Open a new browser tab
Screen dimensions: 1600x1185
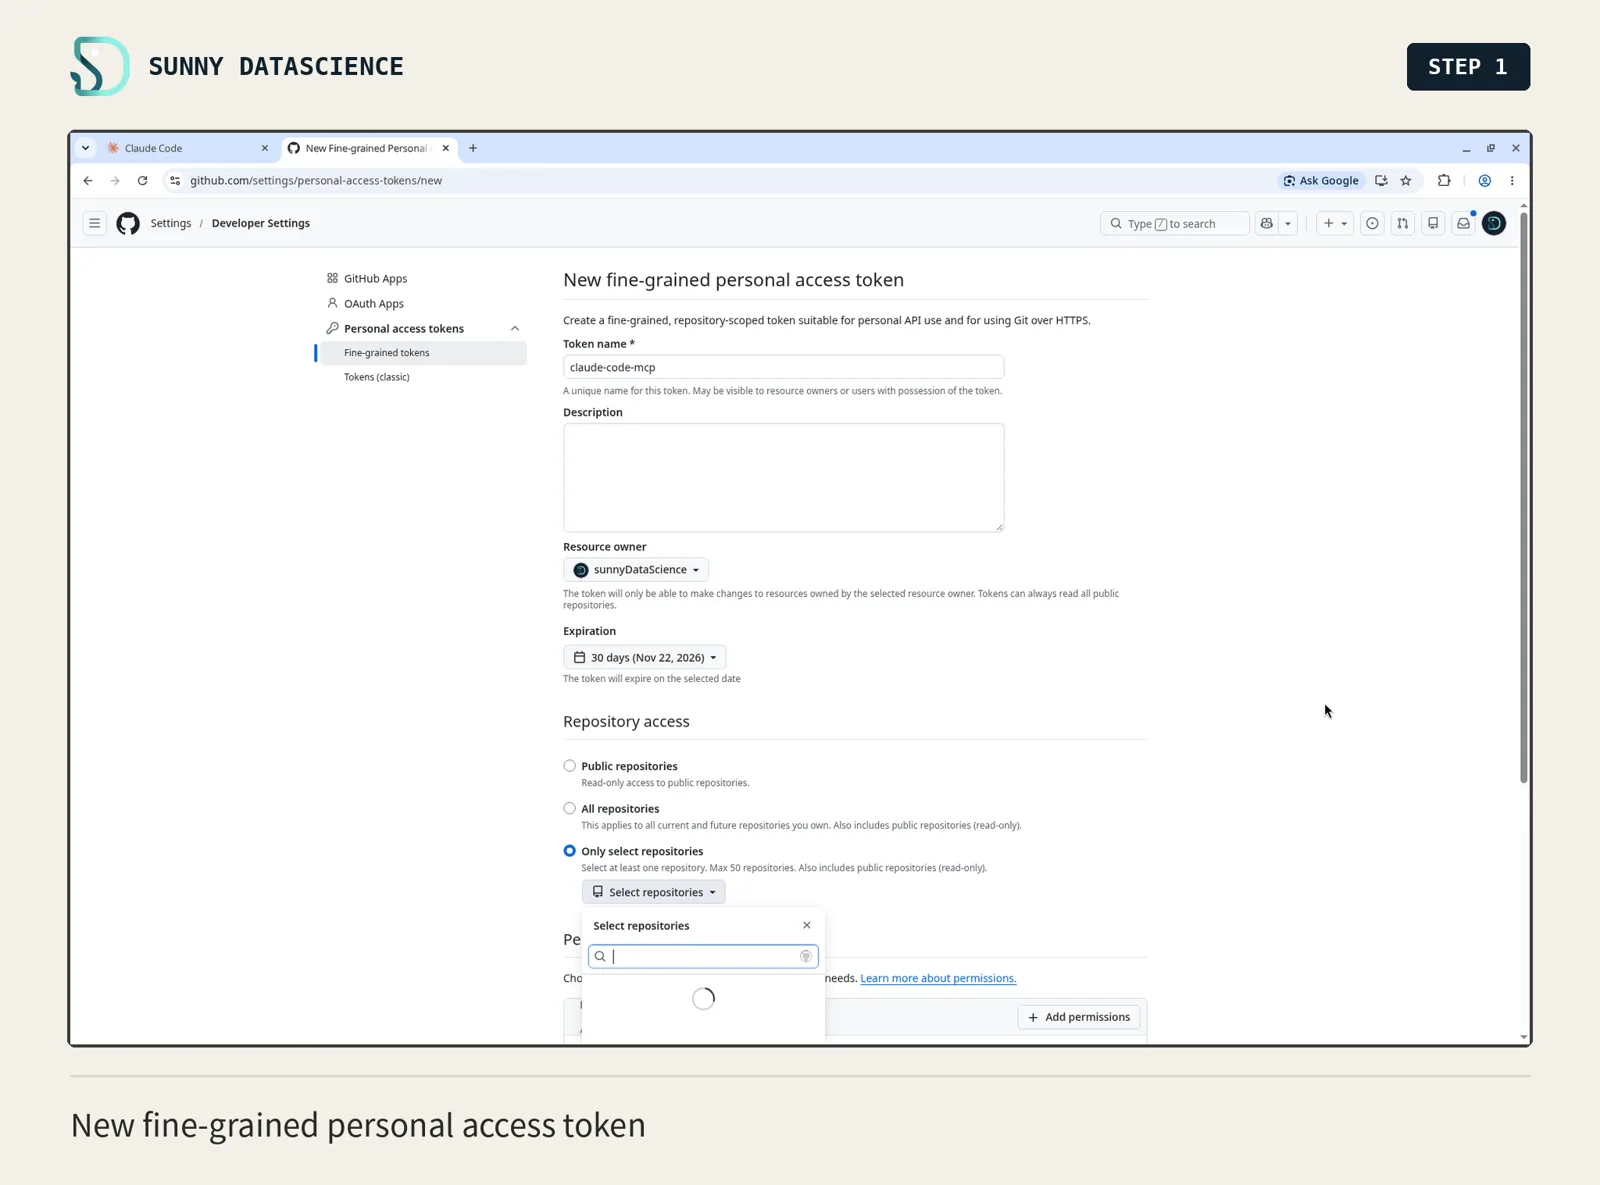pyautogui.click(x=473, y=148)
